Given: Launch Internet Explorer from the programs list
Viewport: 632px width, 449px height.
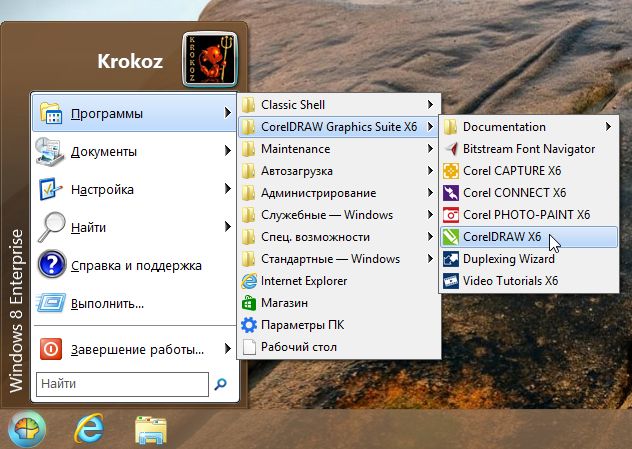Looking at the screenshot, I should coord(304,281).
